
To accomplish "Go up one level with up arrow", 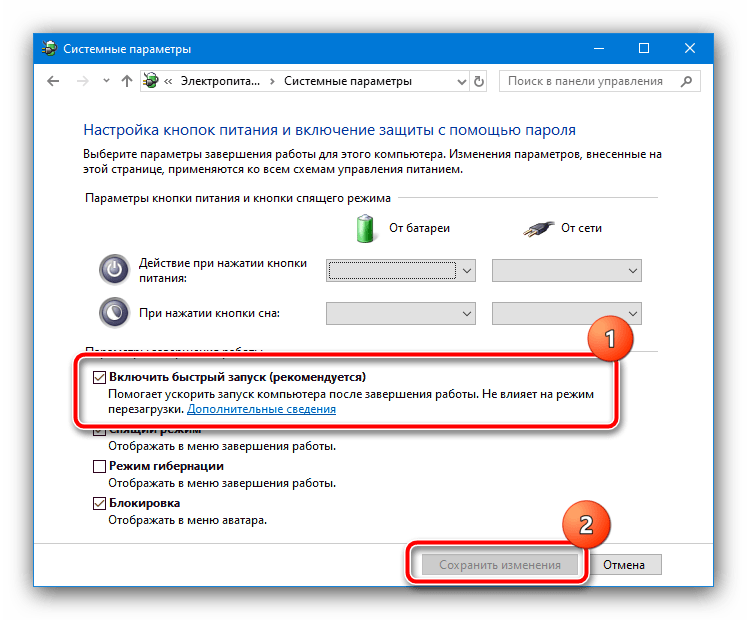I will click(127, 81).
